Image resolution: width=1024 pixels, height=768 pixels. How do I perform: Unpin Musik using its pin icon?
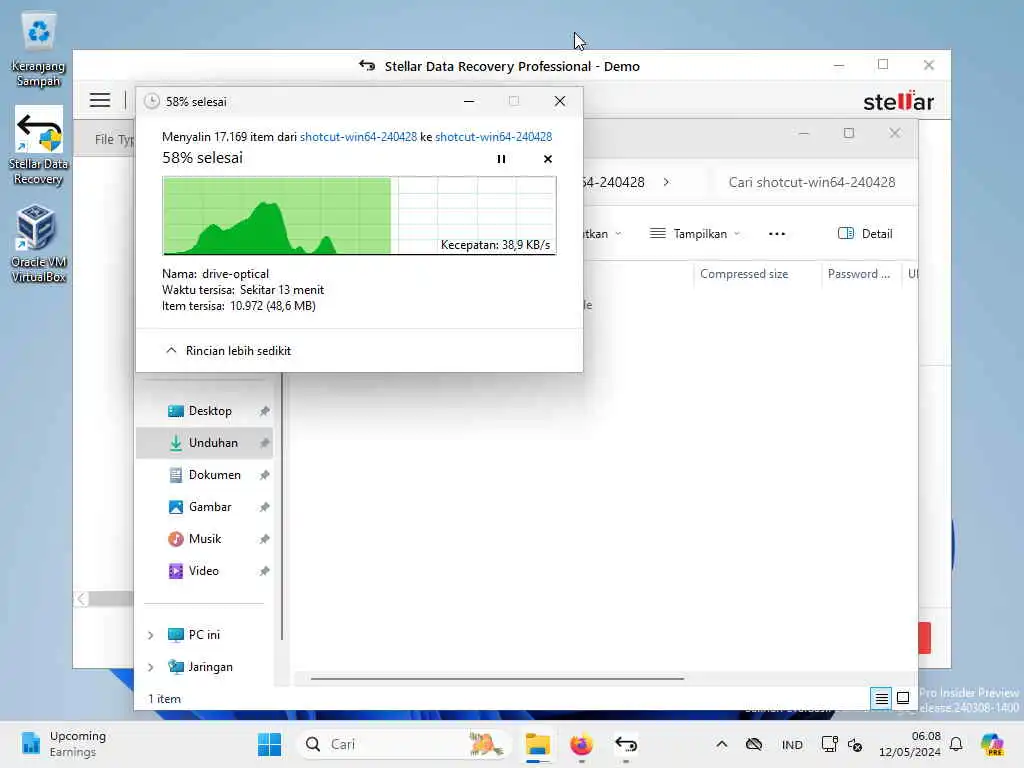[x=264, y=539]
